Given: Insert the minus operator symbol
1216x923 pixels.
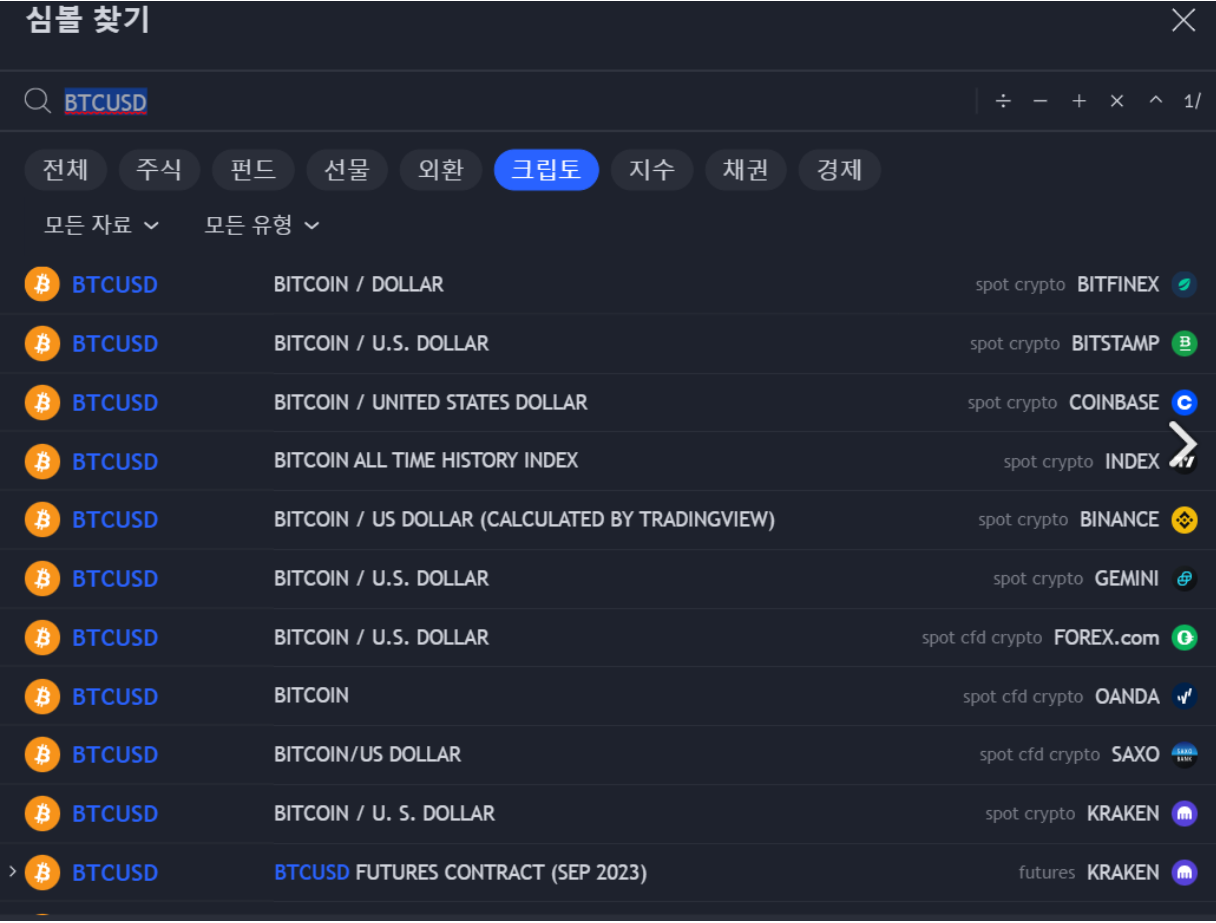Looking at the screenshot, I should pos(1040,101).
